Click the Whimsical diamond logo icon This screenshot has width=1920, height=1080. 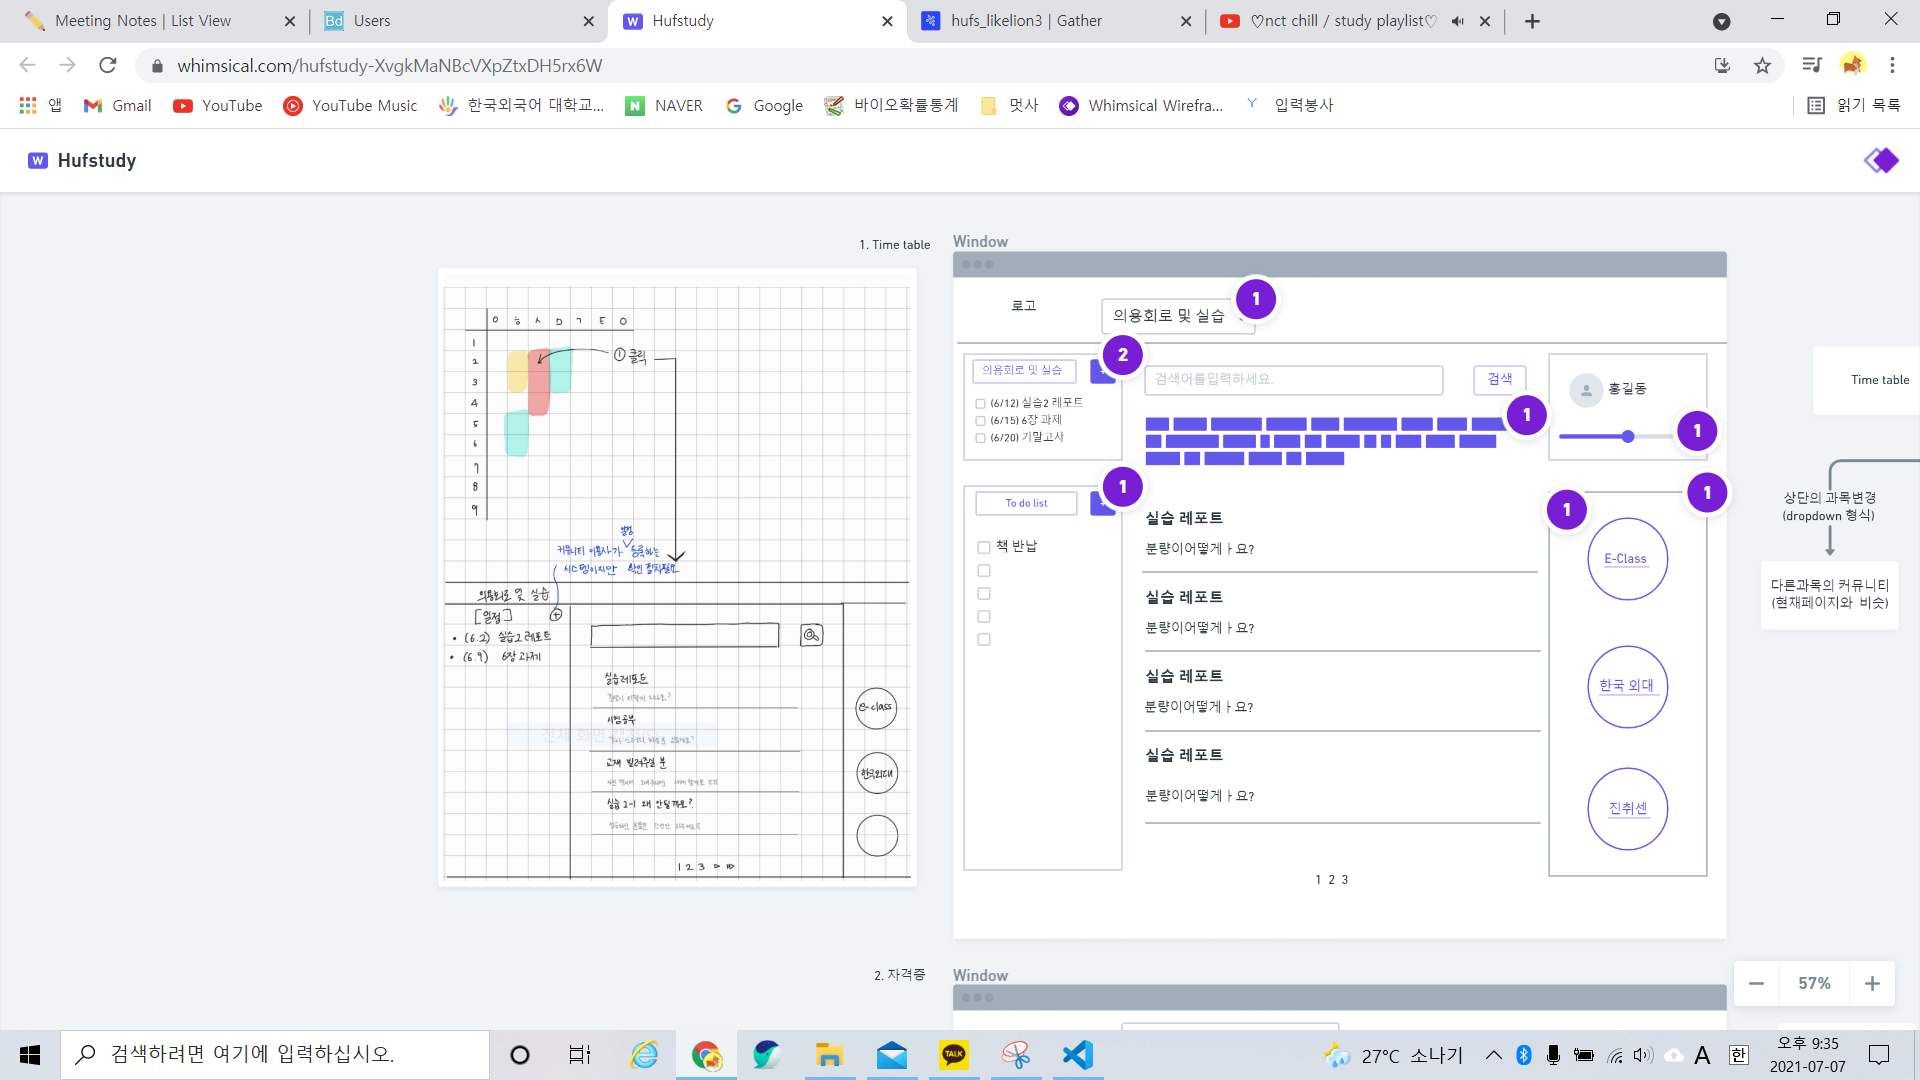tap(1881, 161)
